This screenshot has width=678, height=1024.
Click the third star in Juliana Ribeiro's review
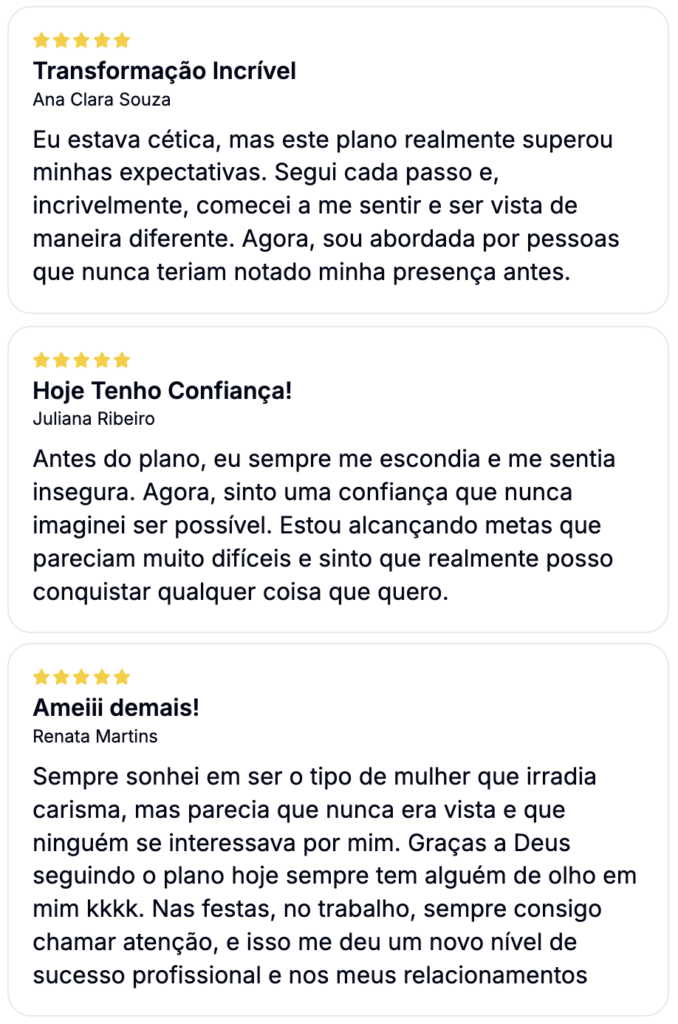82,360
